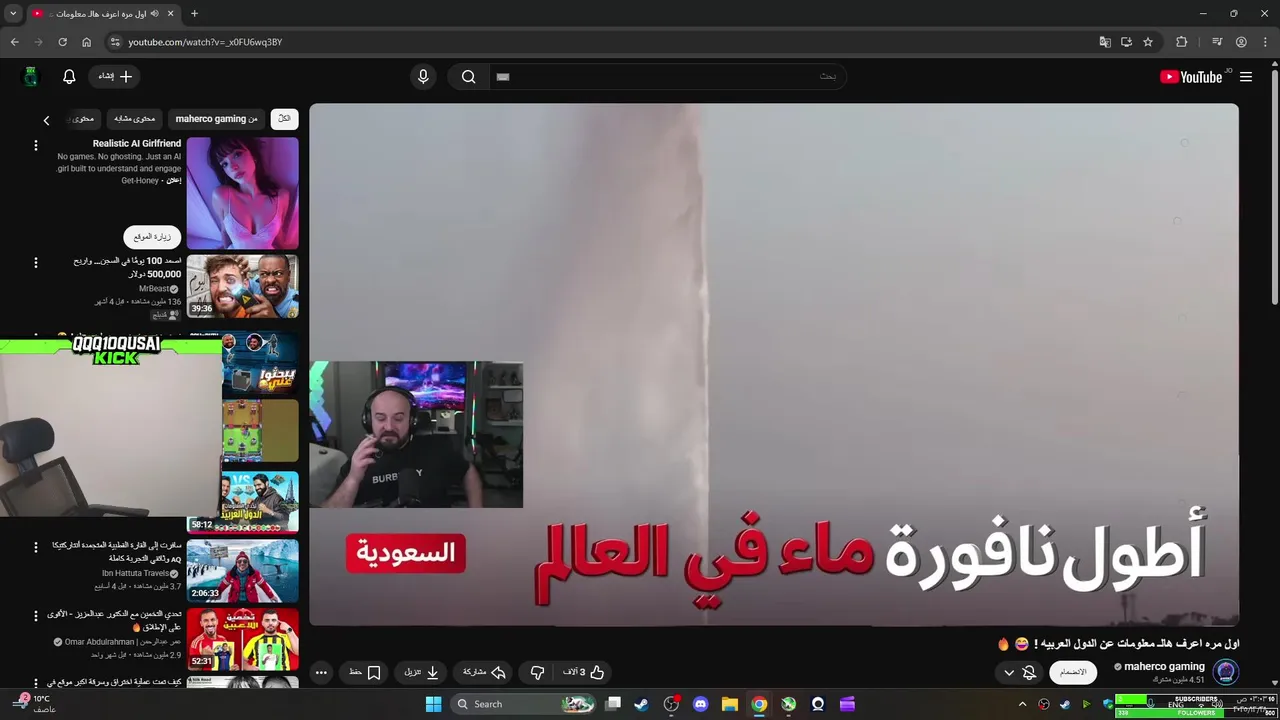Click the Join (الانضمام) button
1280x720 pixels.
[1073, 672]
